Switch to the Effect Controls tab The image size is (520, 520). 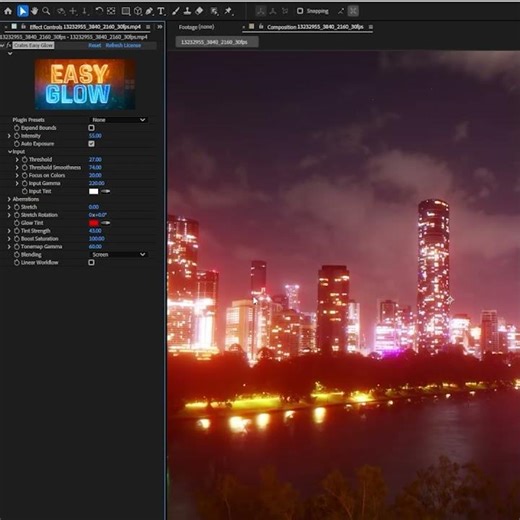click(x=85, y=27)
